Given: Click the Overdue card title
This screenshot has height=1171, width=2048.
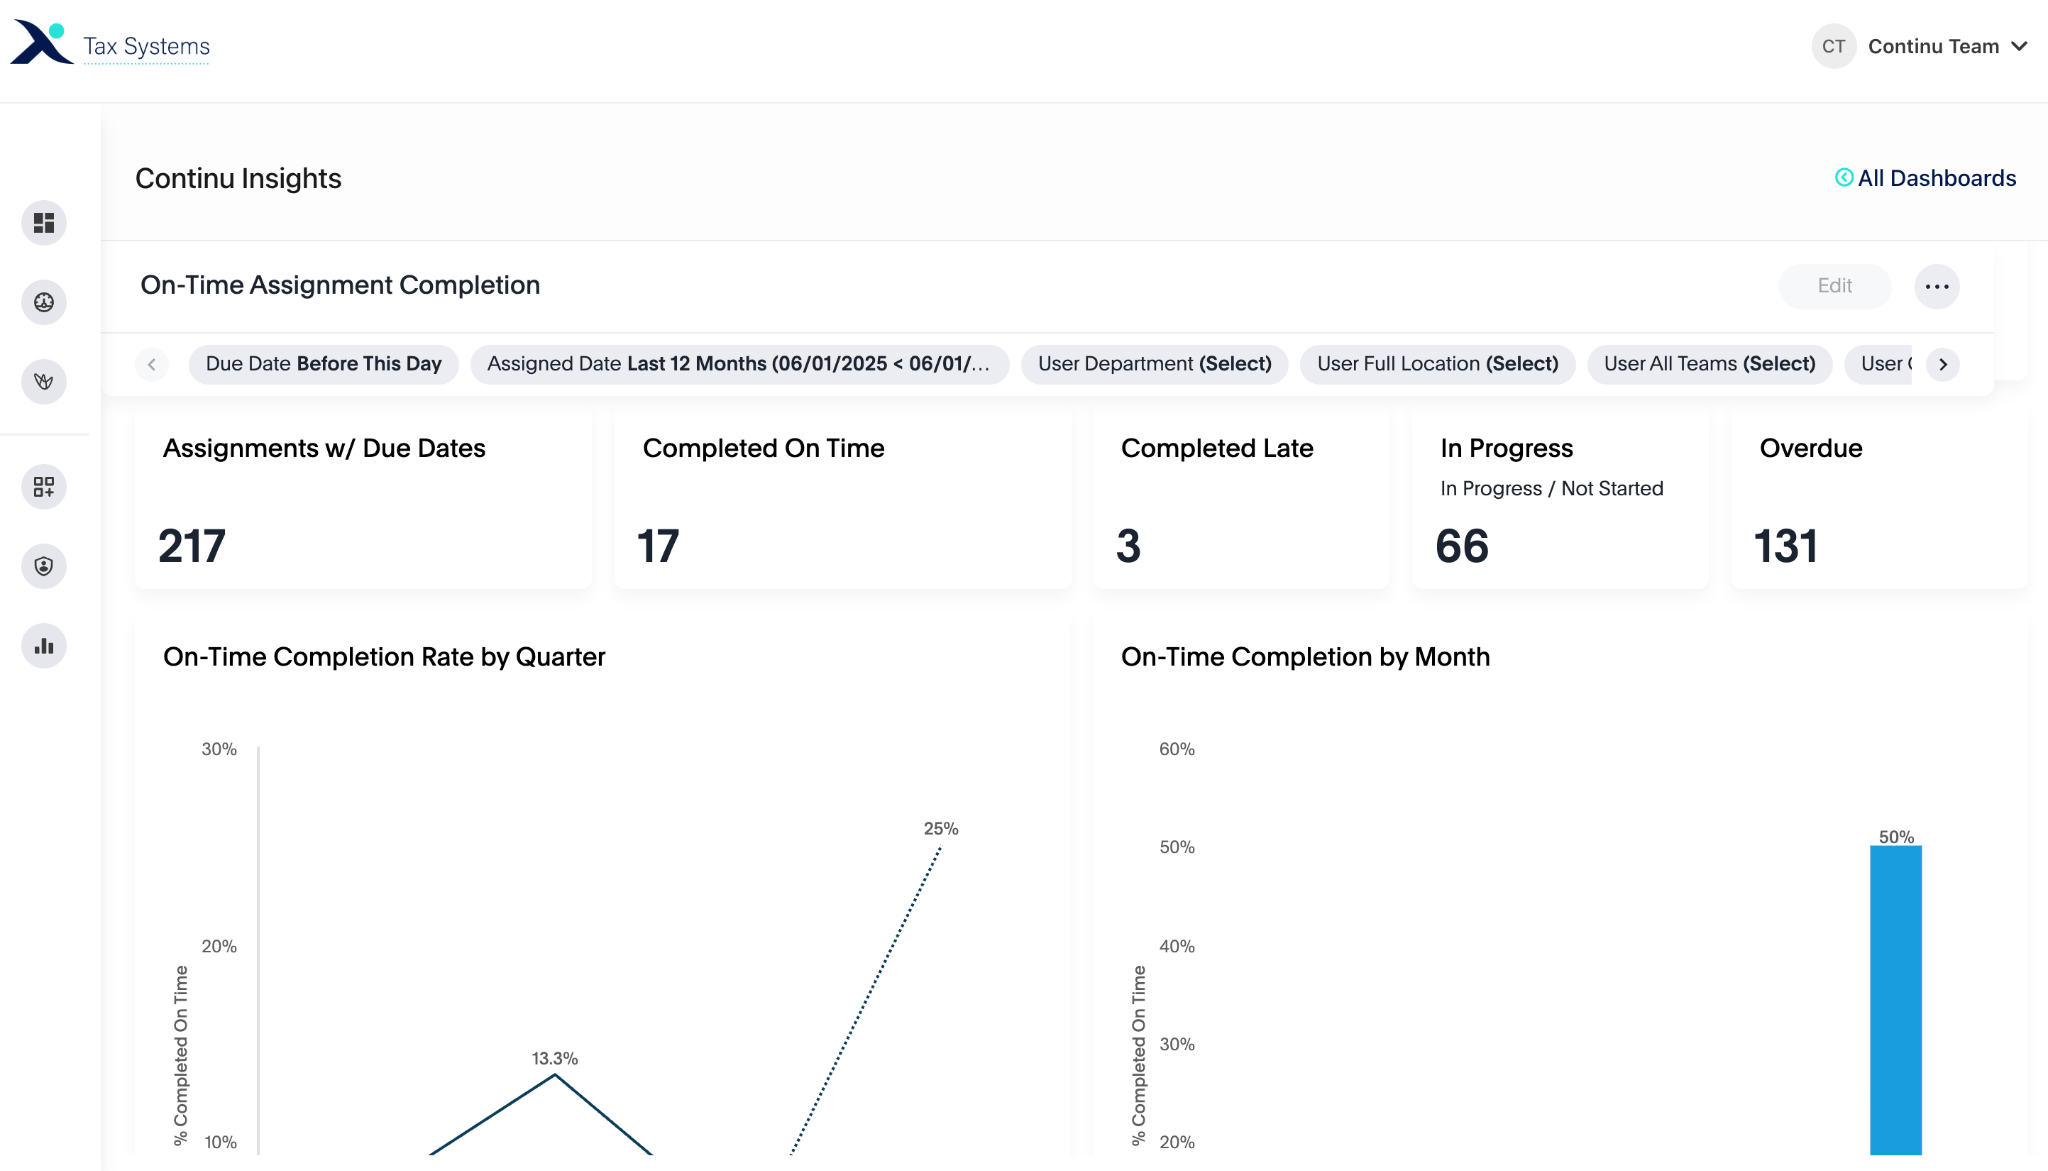Looking at the screenshot, I should [1811, 448].
